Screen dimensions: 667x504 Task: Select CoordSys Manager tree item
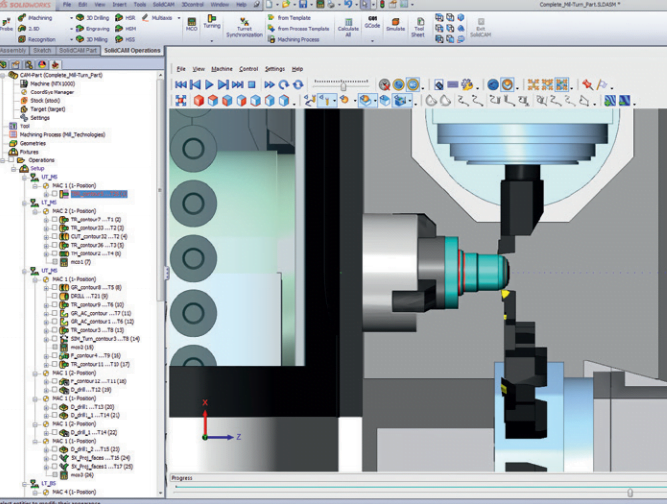coord(47,92)
